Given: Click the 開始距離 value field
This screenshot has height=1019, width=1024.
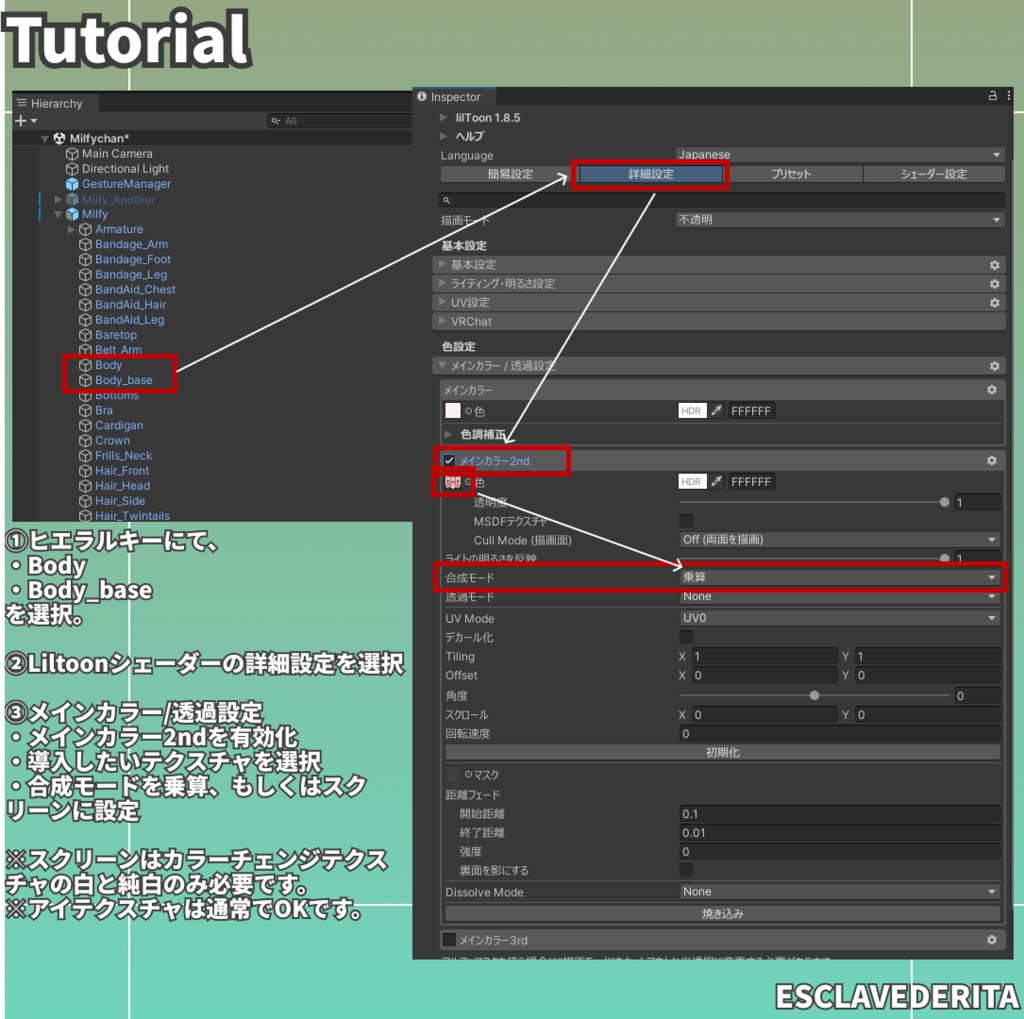Looking at the screenshot, I should pyautogui.click(x=840, y=814).
